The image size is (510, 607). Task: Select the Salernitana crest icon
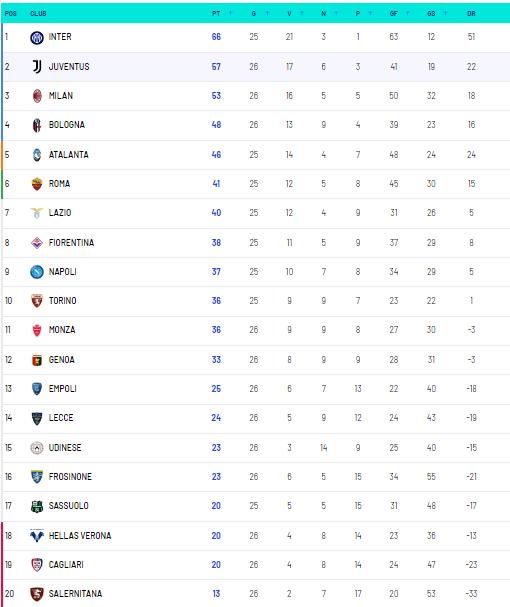pyautogui.click(x=37, y=594)
